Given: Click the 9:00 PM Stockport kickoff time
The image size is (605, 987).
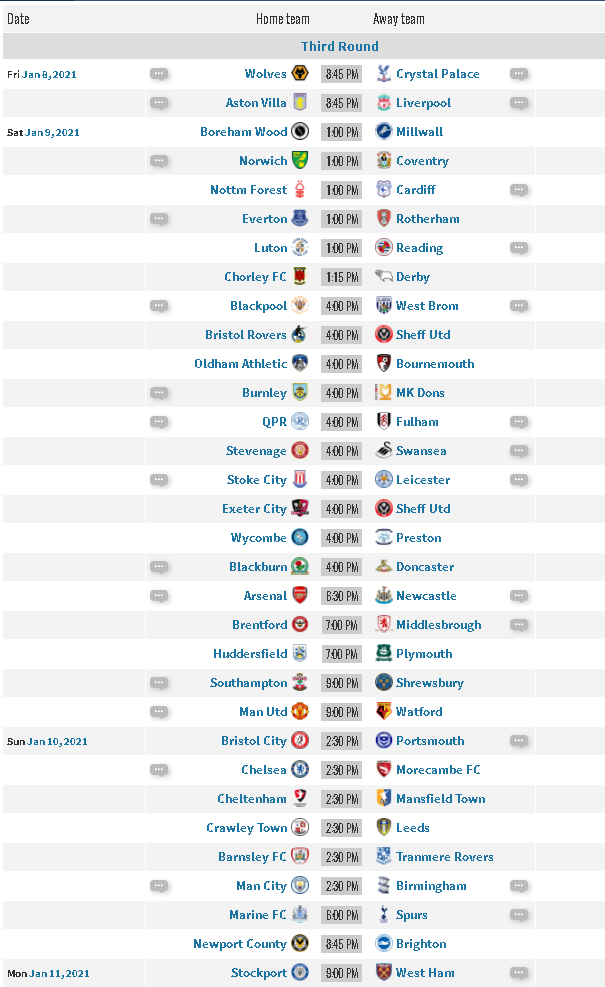Looking at the screenshot, I should click(342, 973).
